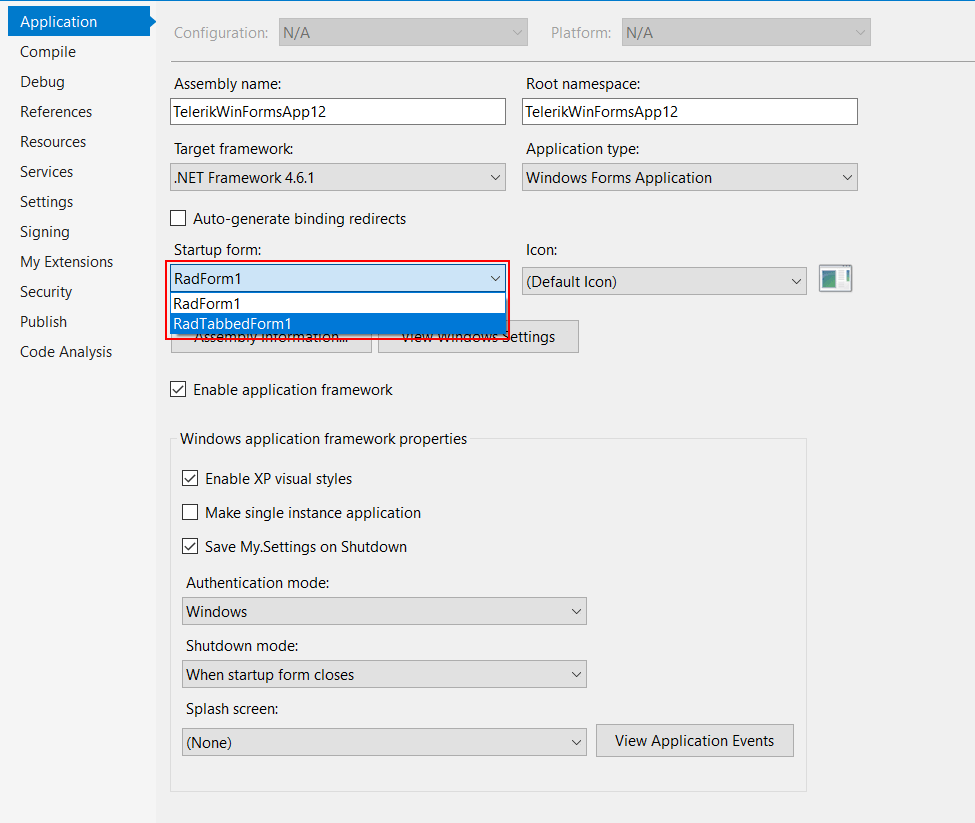The image size is (975, 823).
Task: Open the References settings page
Action: tap(55, 111)
